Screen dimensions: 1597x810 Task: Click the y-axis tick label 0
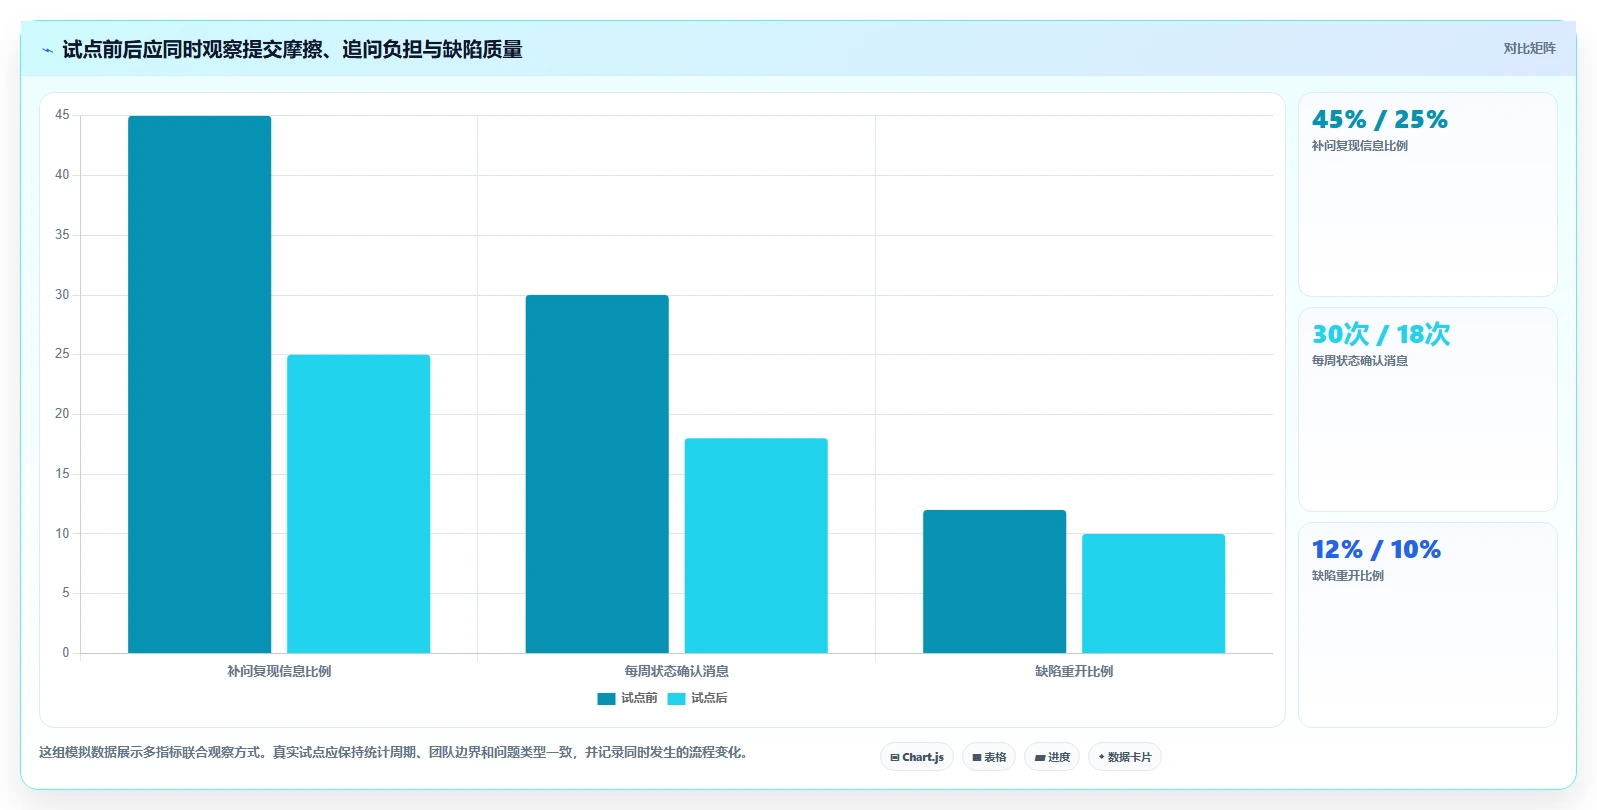click(x=66, y=653)
